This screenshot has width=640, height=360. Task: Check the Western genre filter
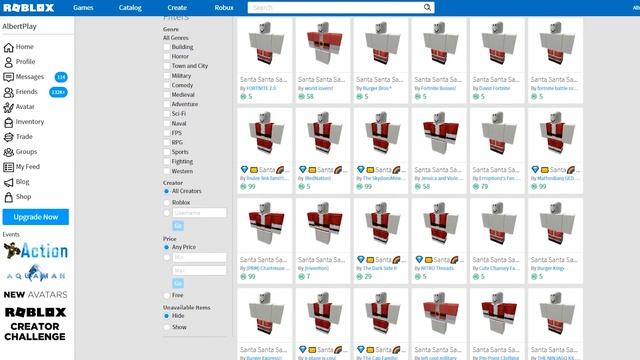(x=167, y=171)
